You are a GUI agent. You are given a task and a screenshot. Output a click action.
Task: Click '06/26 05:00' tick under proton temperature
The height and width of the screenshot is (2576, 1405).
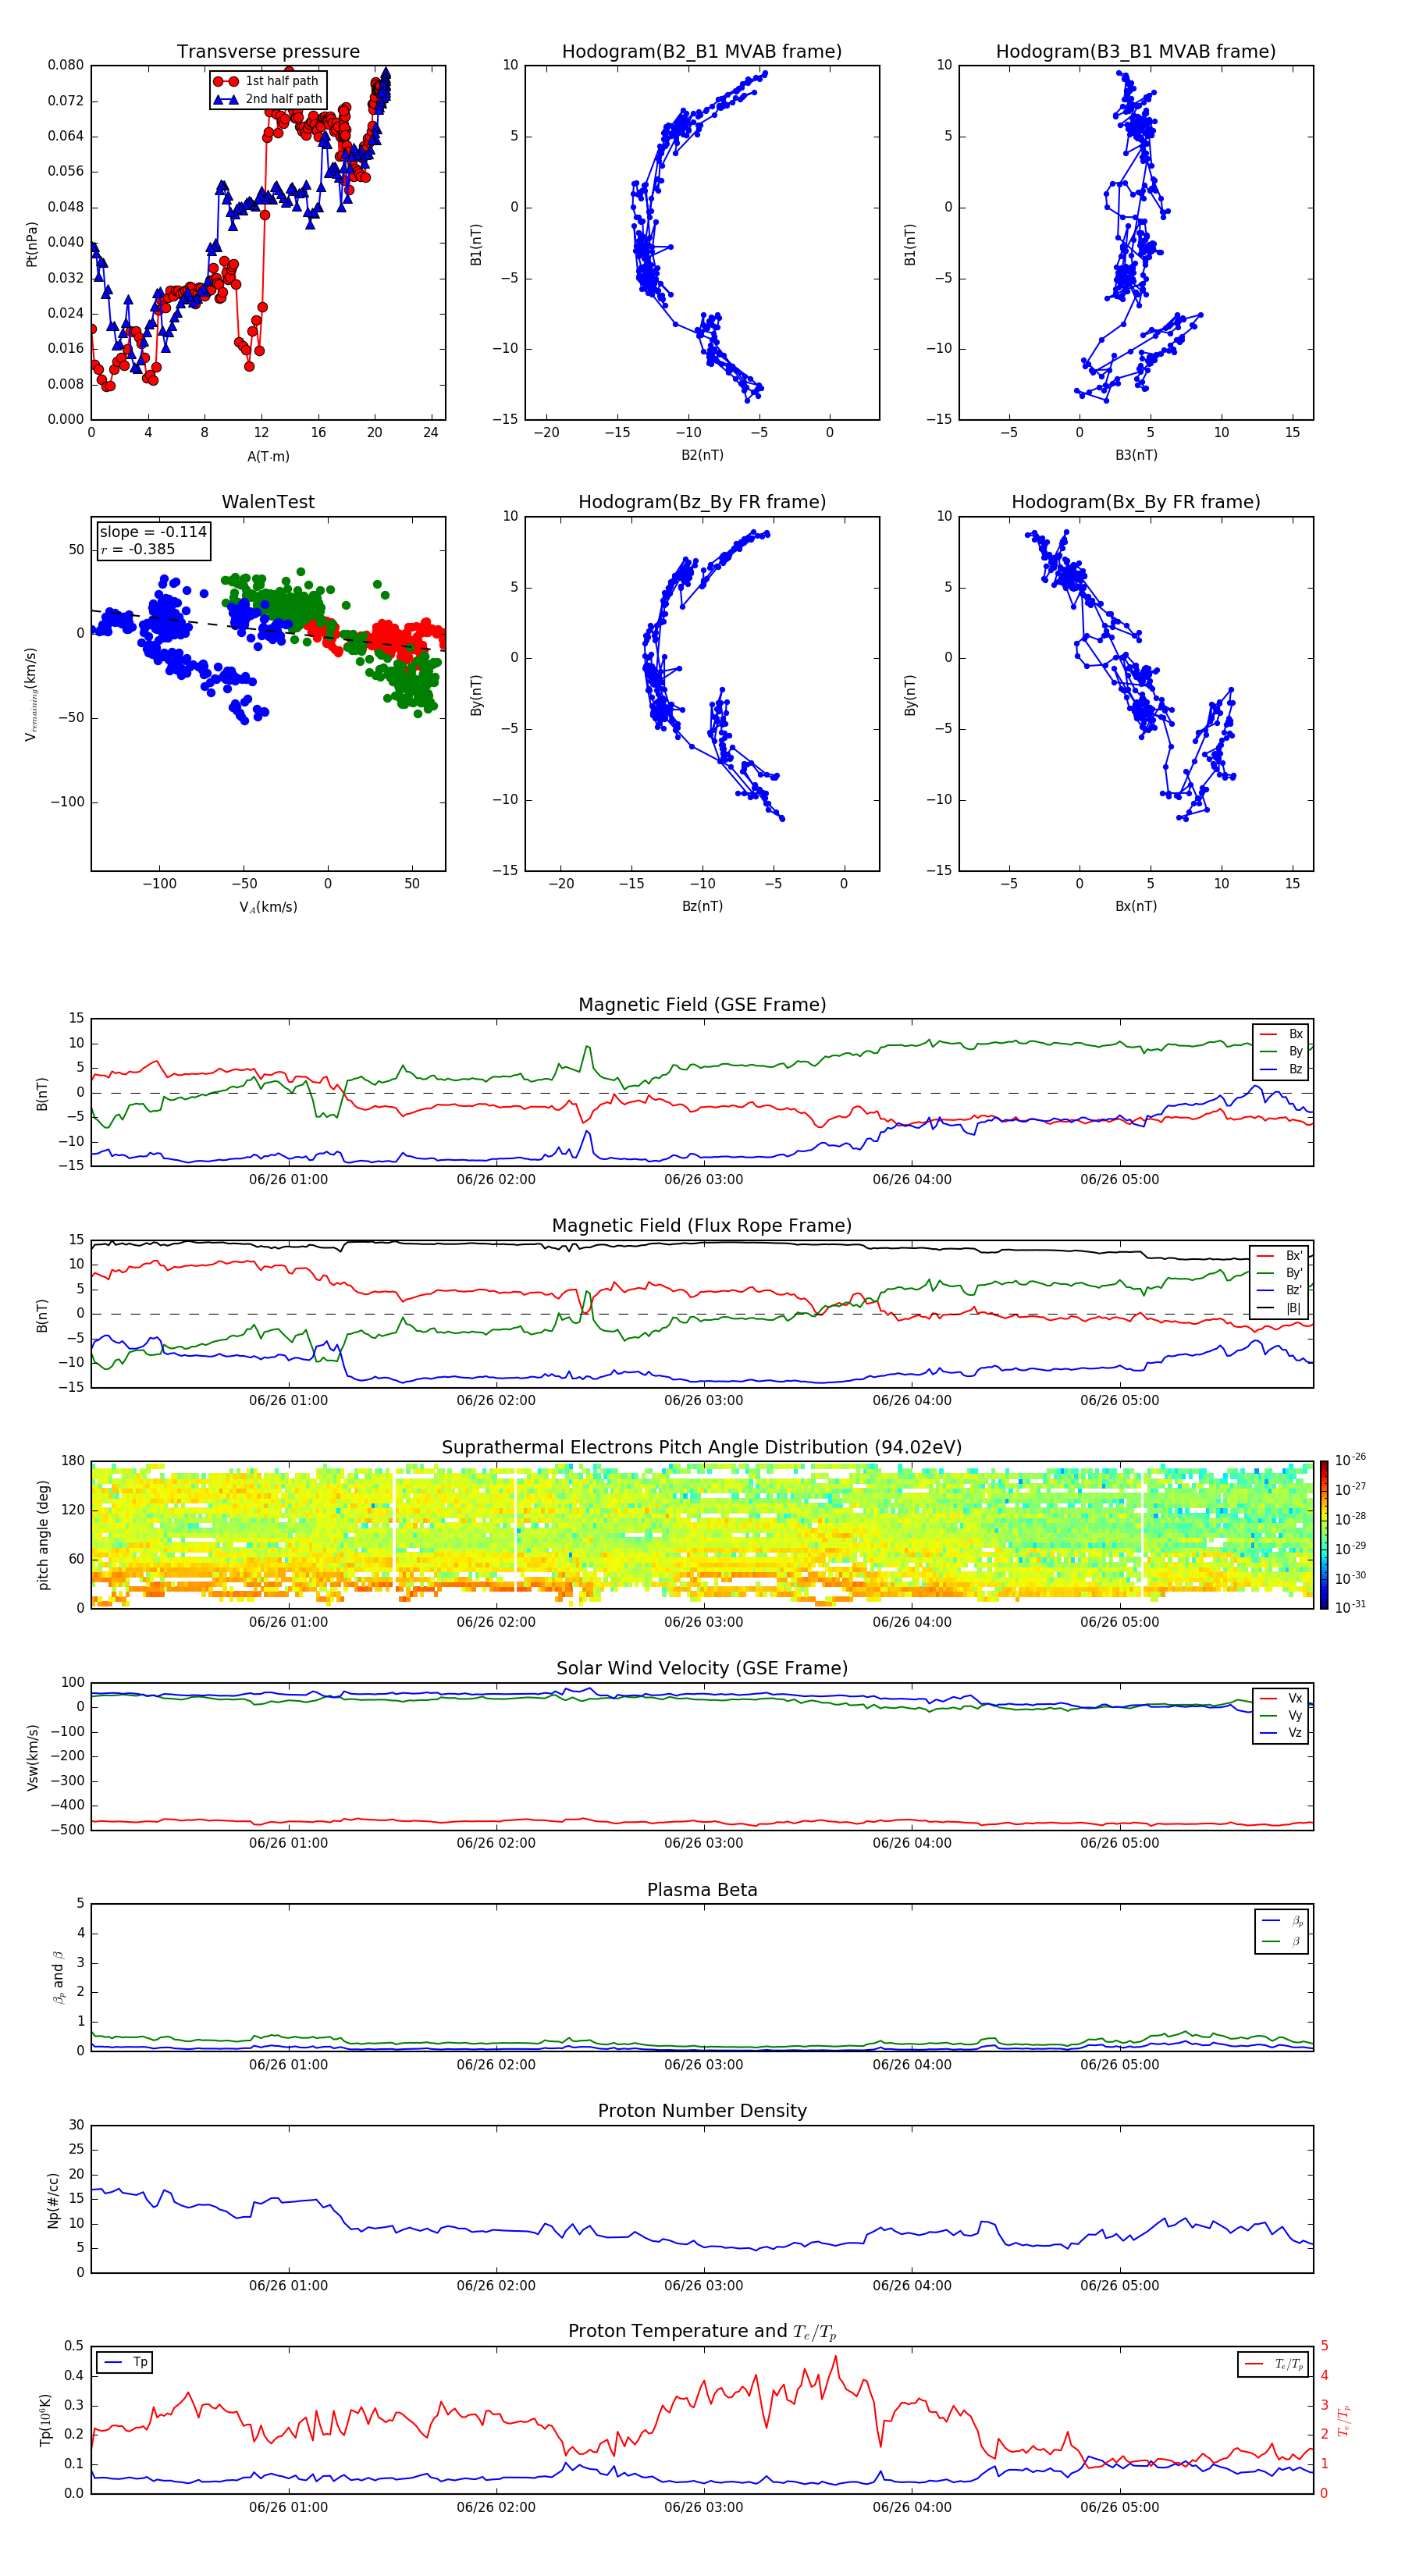(1120, 2508)
